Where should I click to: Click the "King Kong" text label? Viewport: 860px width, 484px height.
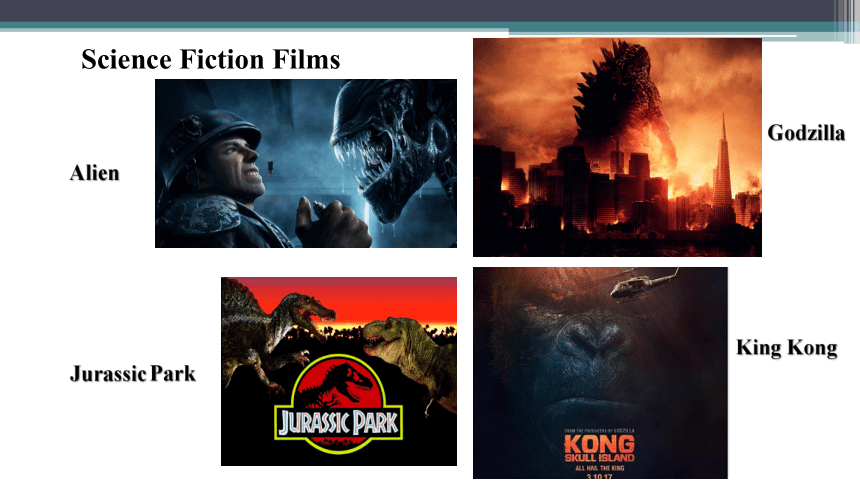pyautogui.click(x=787, y=348)
